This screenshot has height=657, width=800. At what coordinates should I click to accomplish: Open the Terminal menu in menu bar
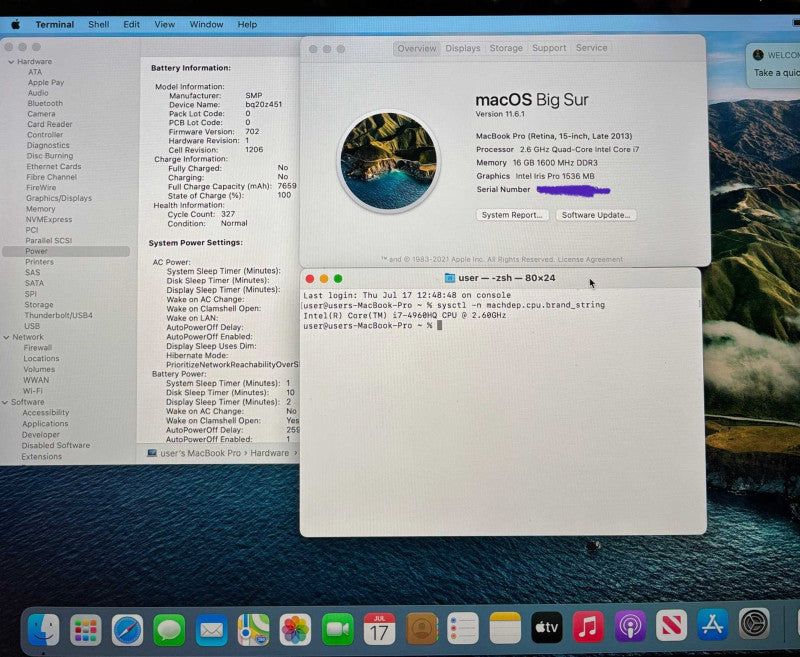(x=55, y=24)
